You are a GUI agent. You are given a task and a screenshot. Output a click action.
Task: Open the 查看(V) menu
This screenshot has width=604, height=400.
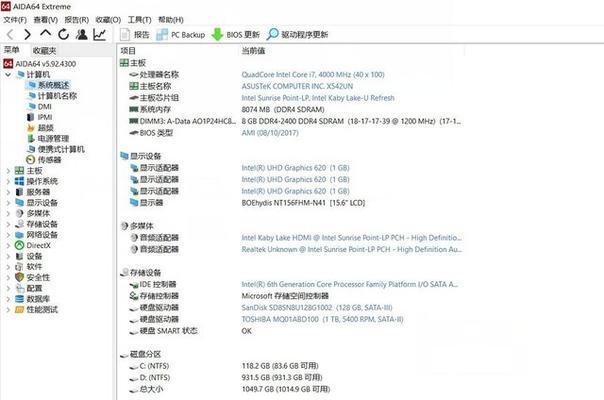tap(45, 20)
